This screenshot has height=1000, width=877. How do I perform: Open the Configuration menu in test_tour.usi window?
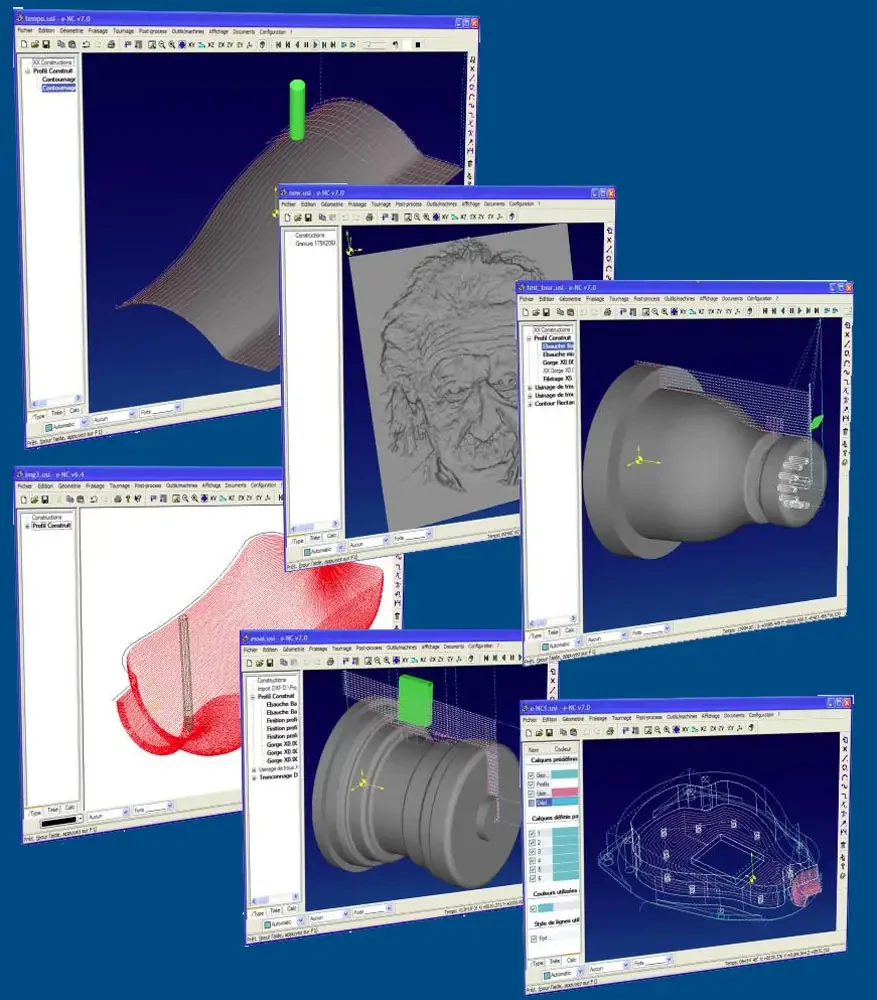point(759,298)
